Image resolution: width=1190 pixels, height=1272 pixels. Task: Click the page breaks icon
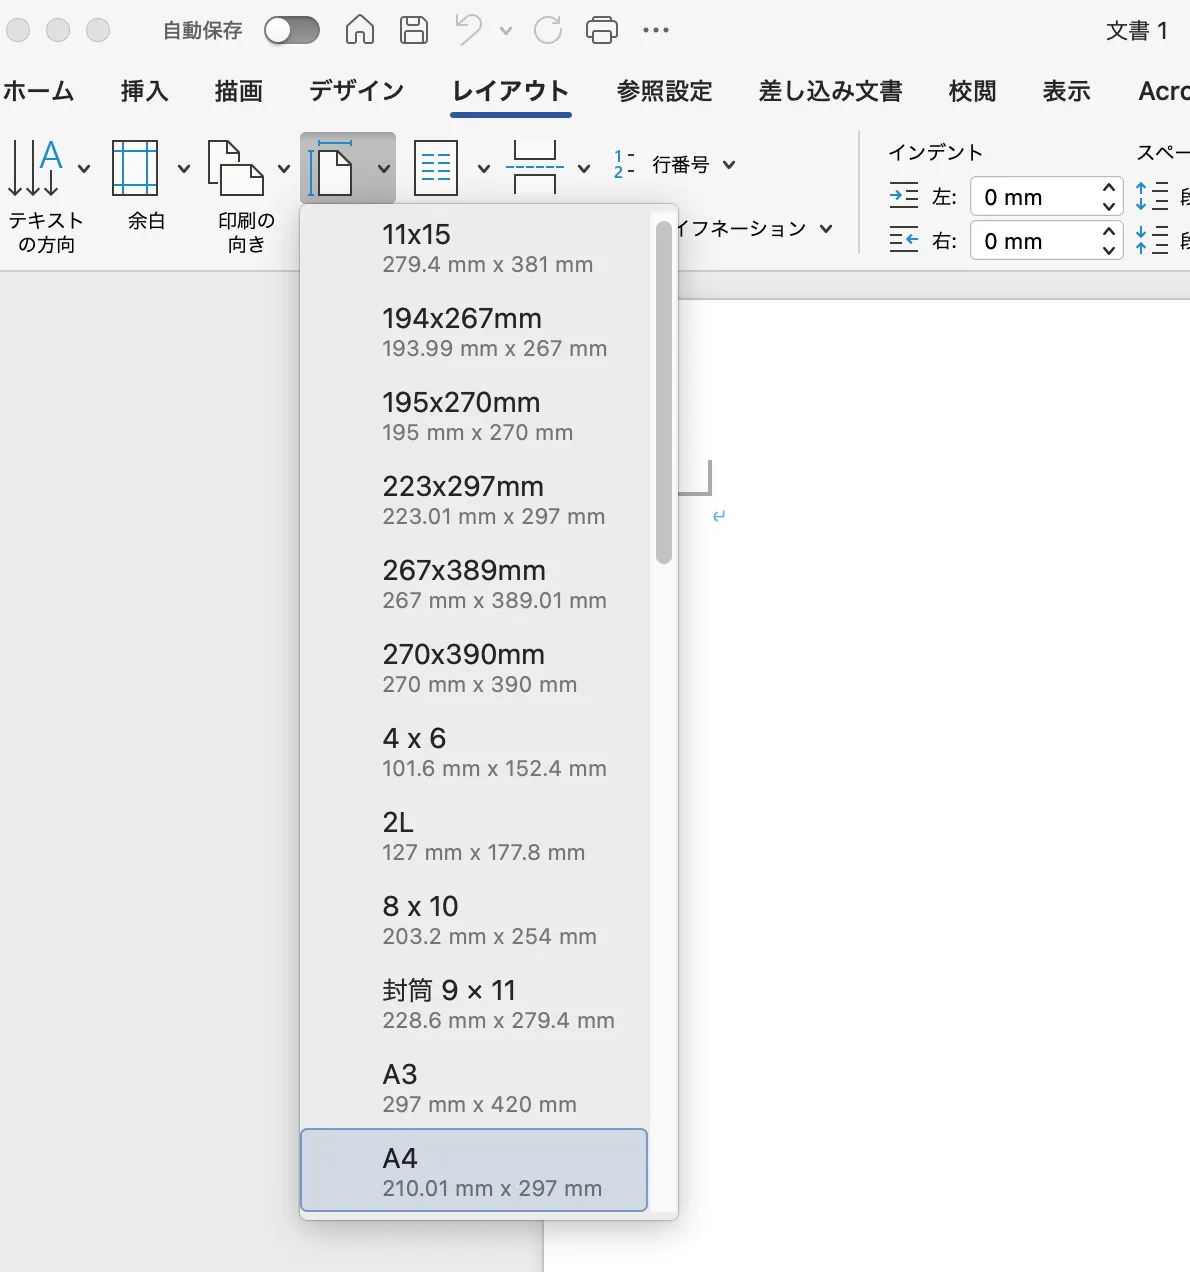[x=535, y=168]
